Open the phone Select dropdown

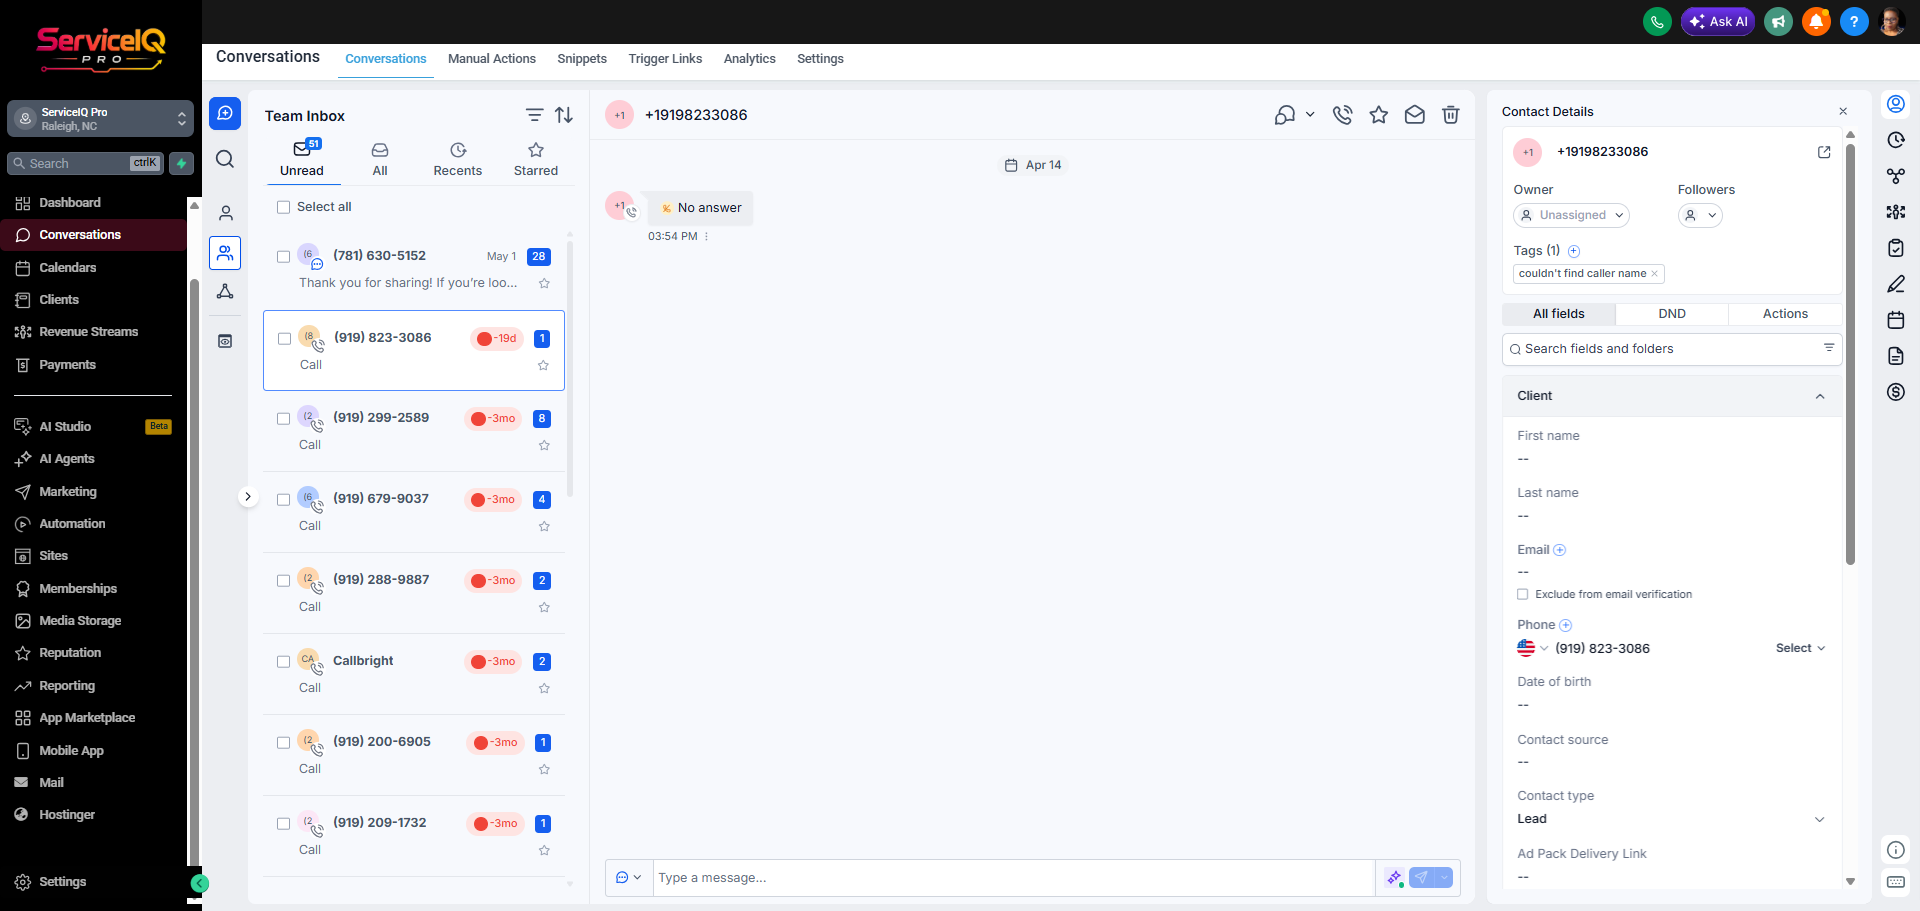tap(1800, 648)
